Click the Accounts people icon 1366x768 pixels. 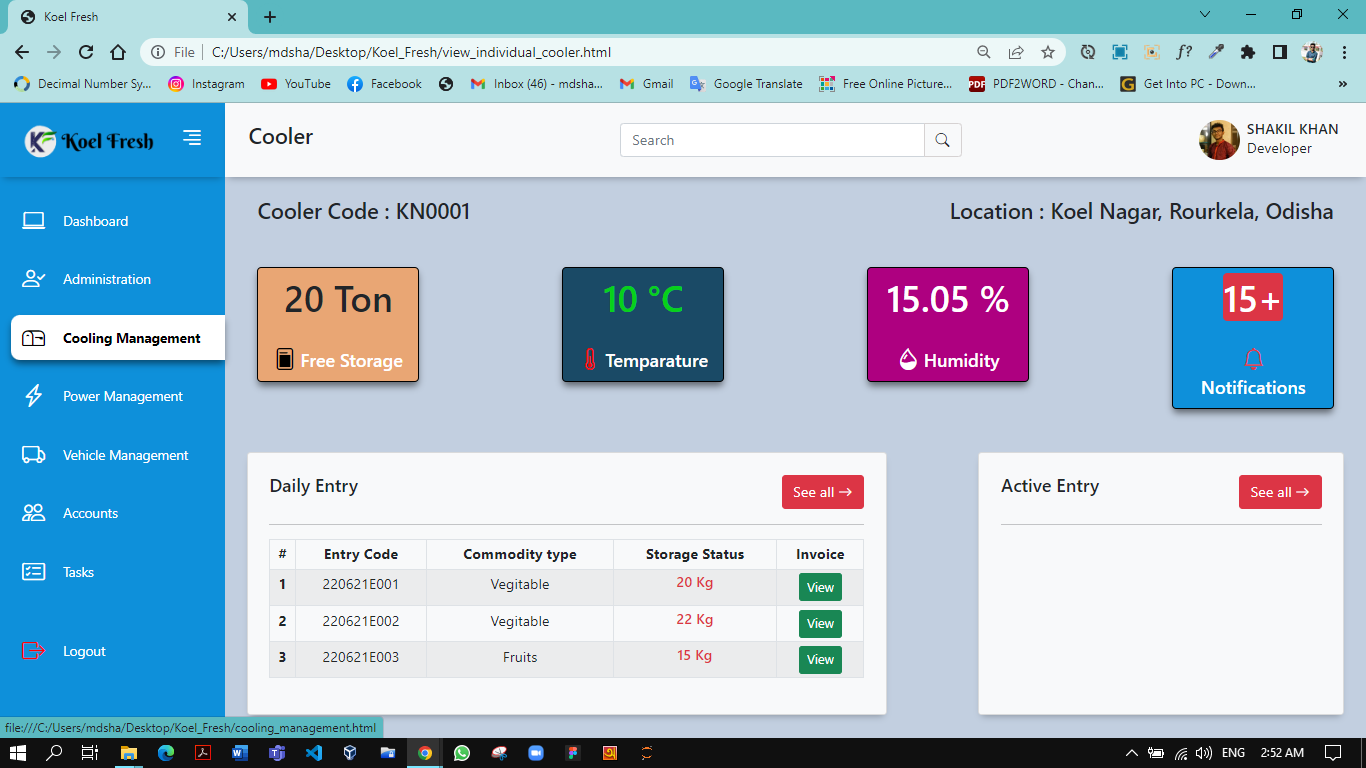point(34,513)
